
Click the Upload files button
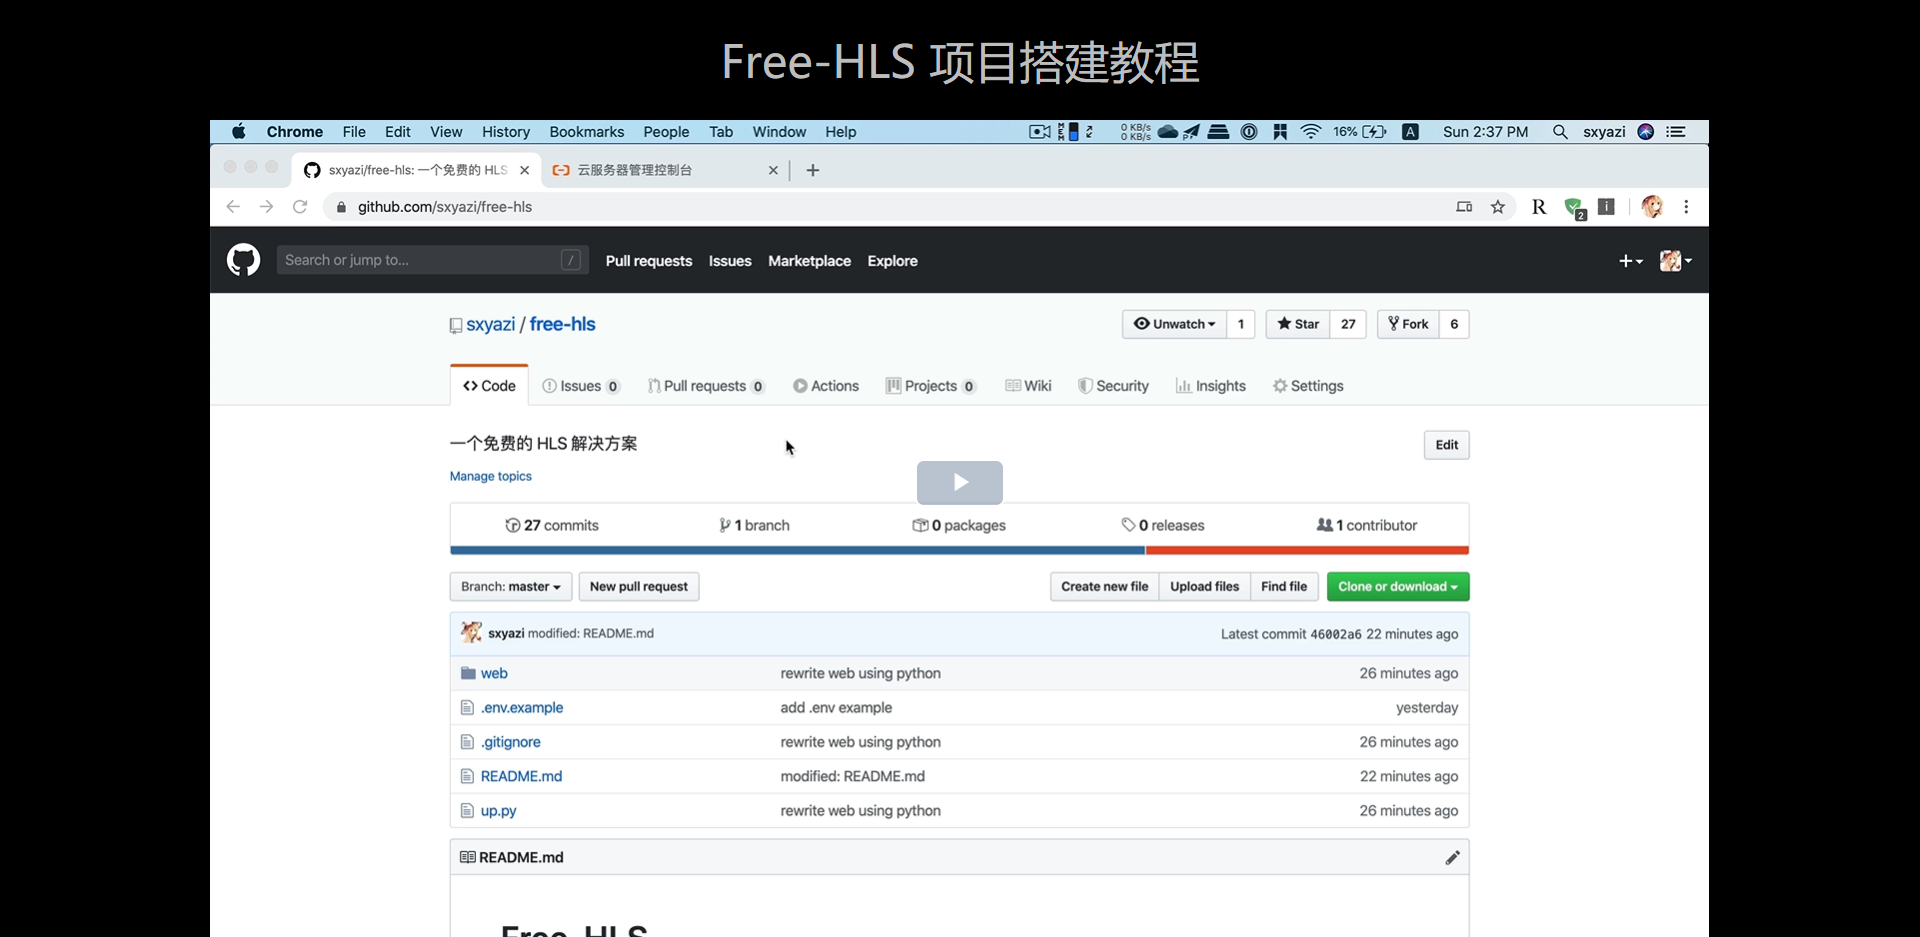pos(1205,586)
